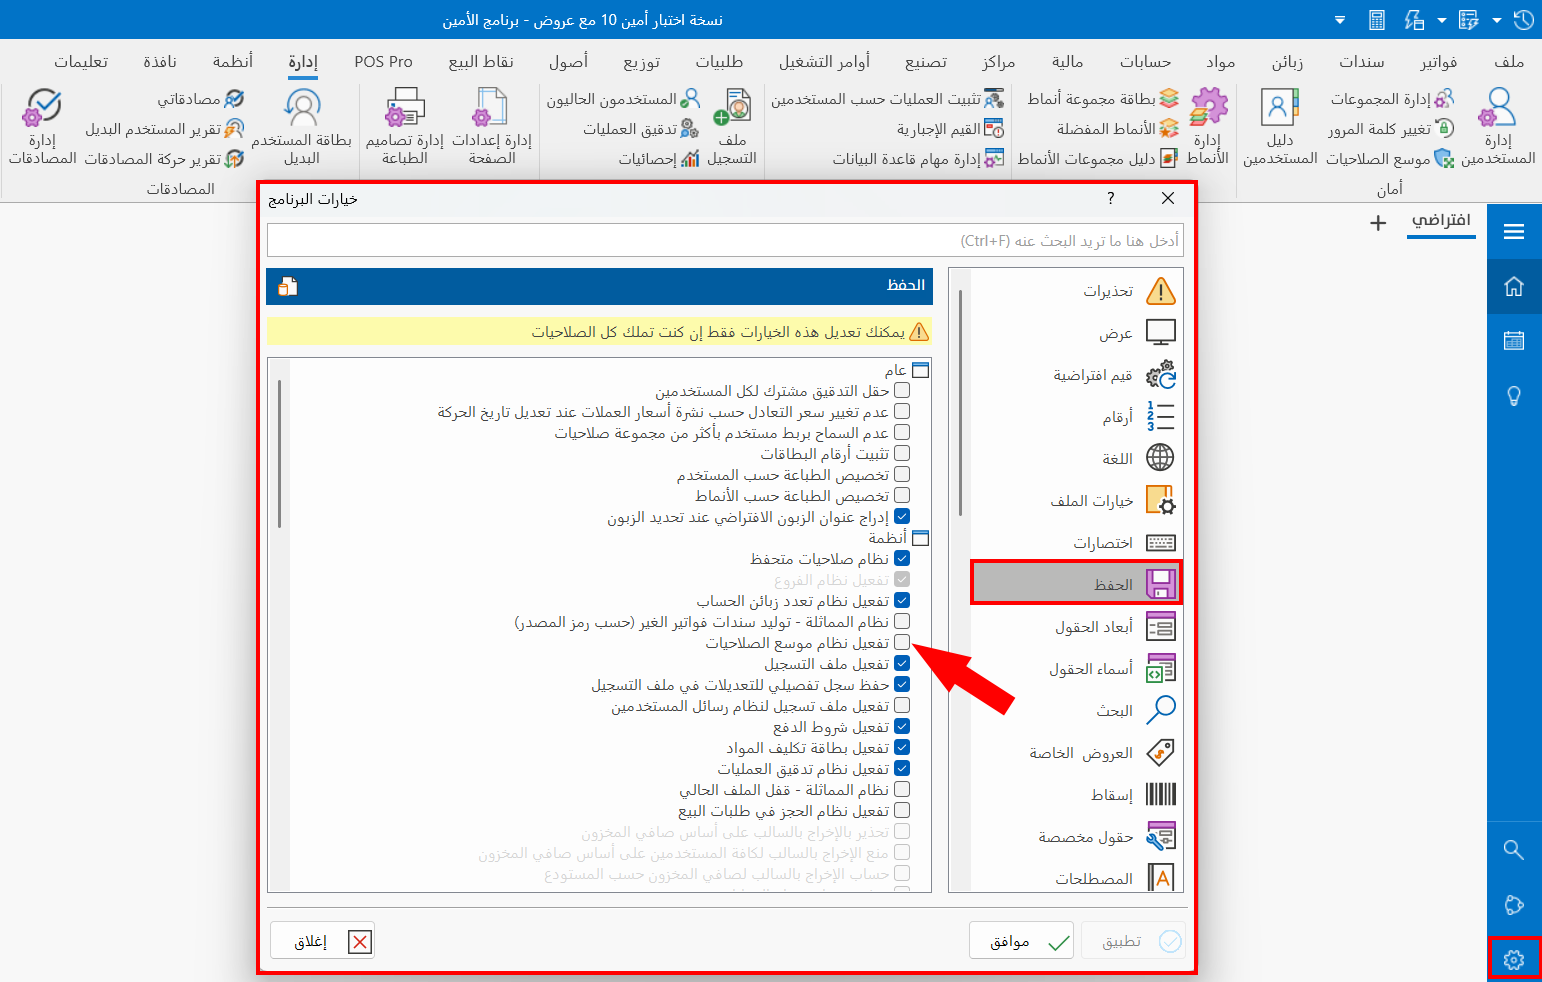Collapse the أنظمة options group
This screenshot has width=1542, height=982.
pyautogui.click(x=921, y=537)
